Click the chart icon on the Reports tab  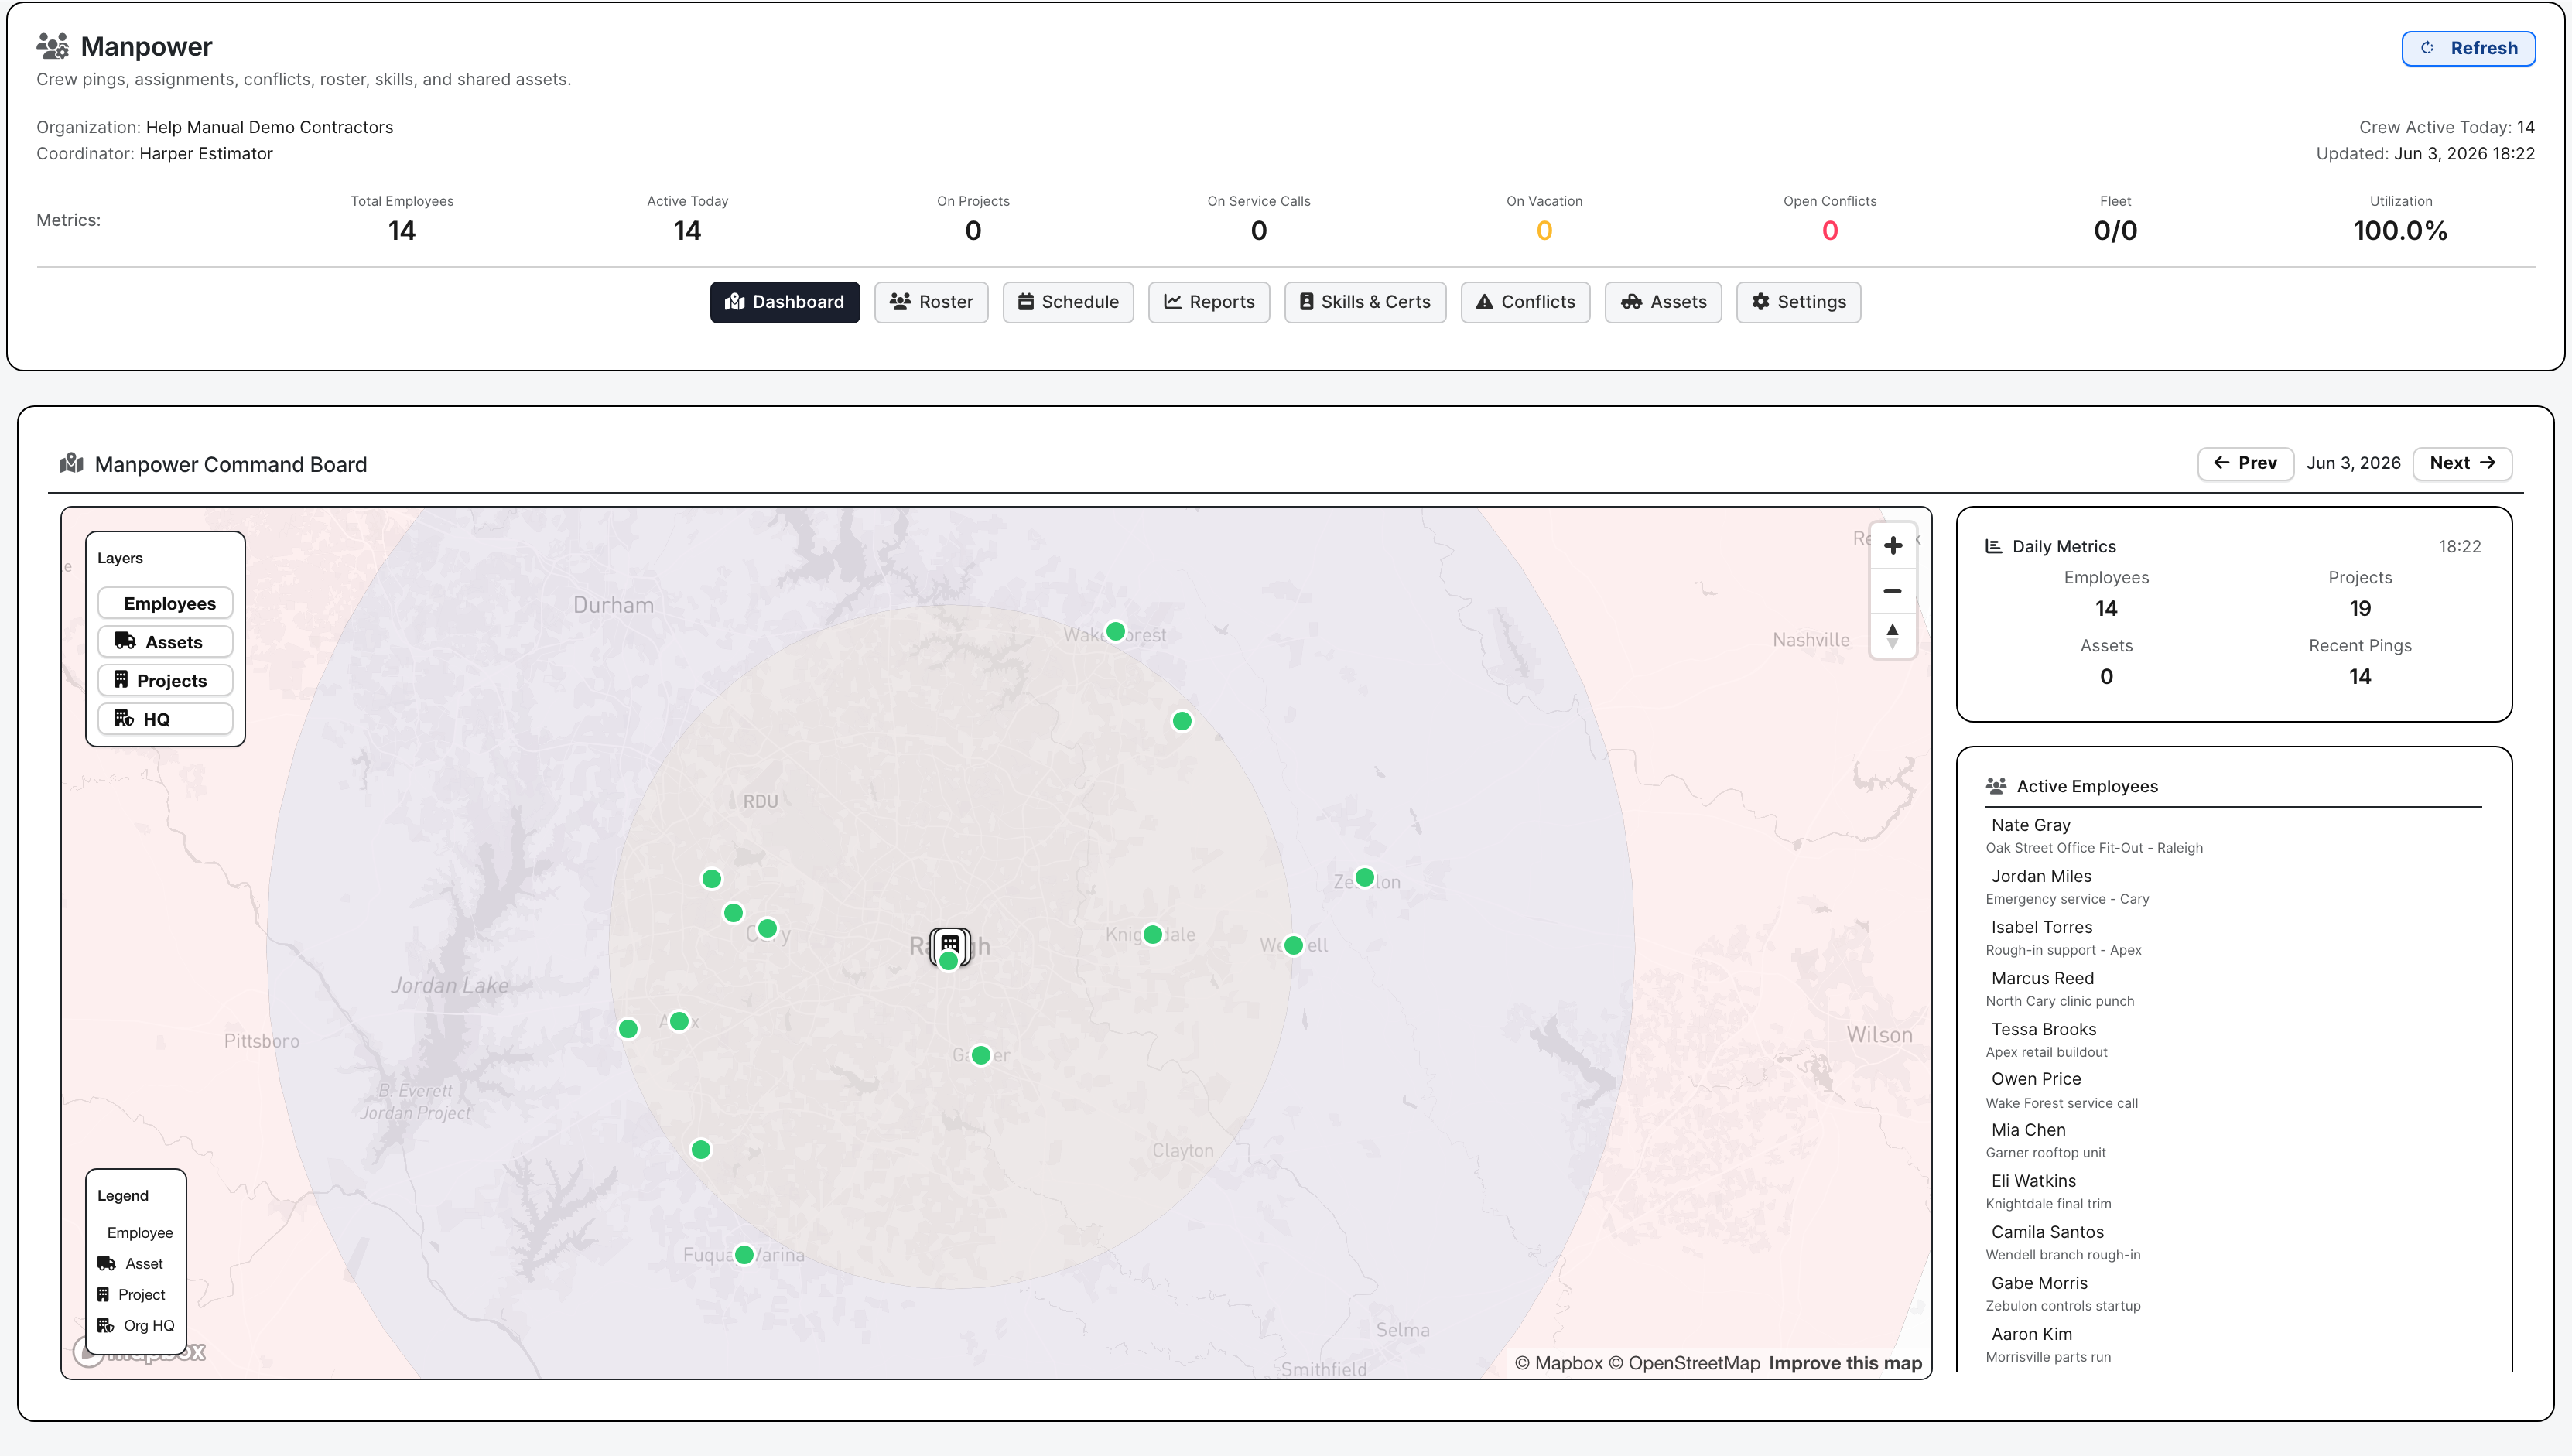pyautogui.click(x=1173, y=302)
